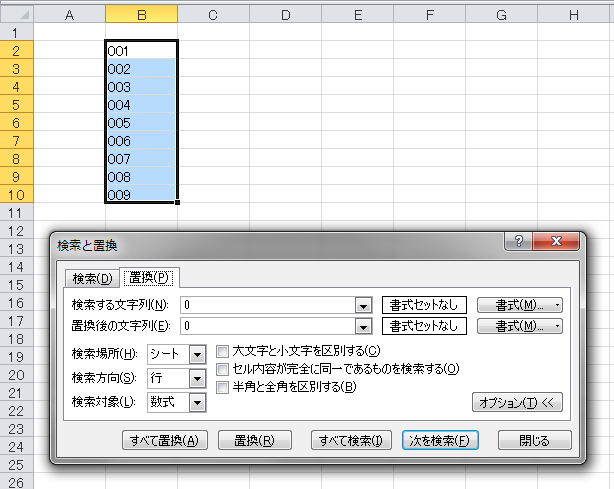Enable セル内容が完全に同一であるものを検索する checkbox
614x489 pixels.
coord(222,369)
